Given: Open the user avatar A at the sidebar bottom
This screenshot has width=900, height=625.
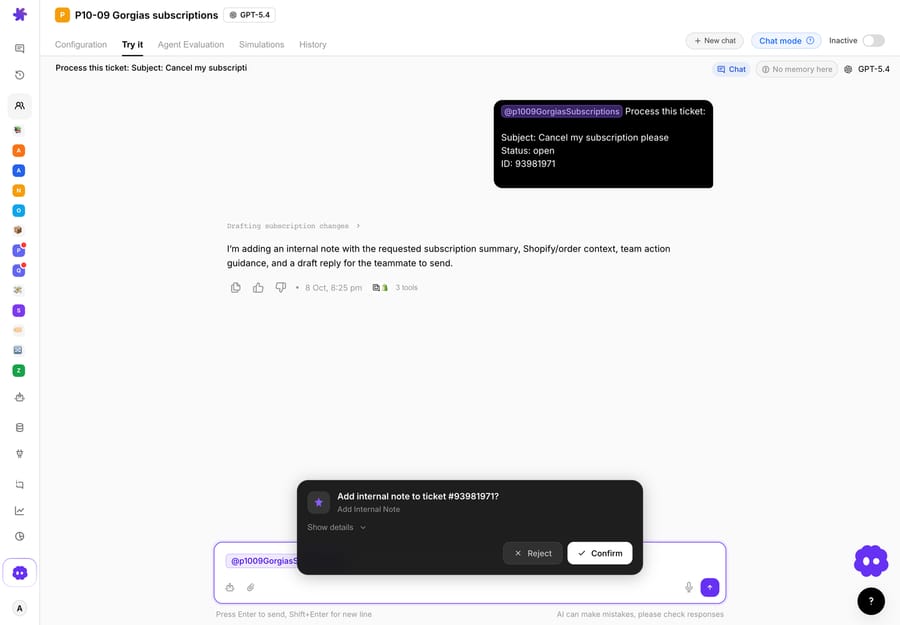Looking at the screenshot, I should (20, 608).
